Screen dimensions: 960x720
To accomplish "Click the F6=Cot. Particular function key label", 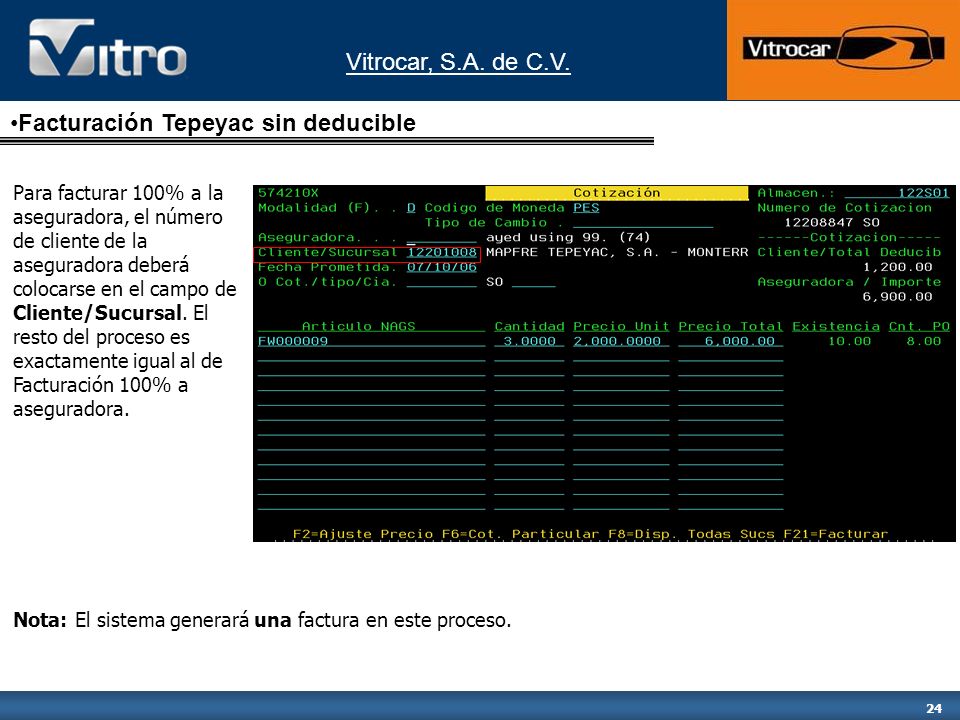I will tap(520, 534).
